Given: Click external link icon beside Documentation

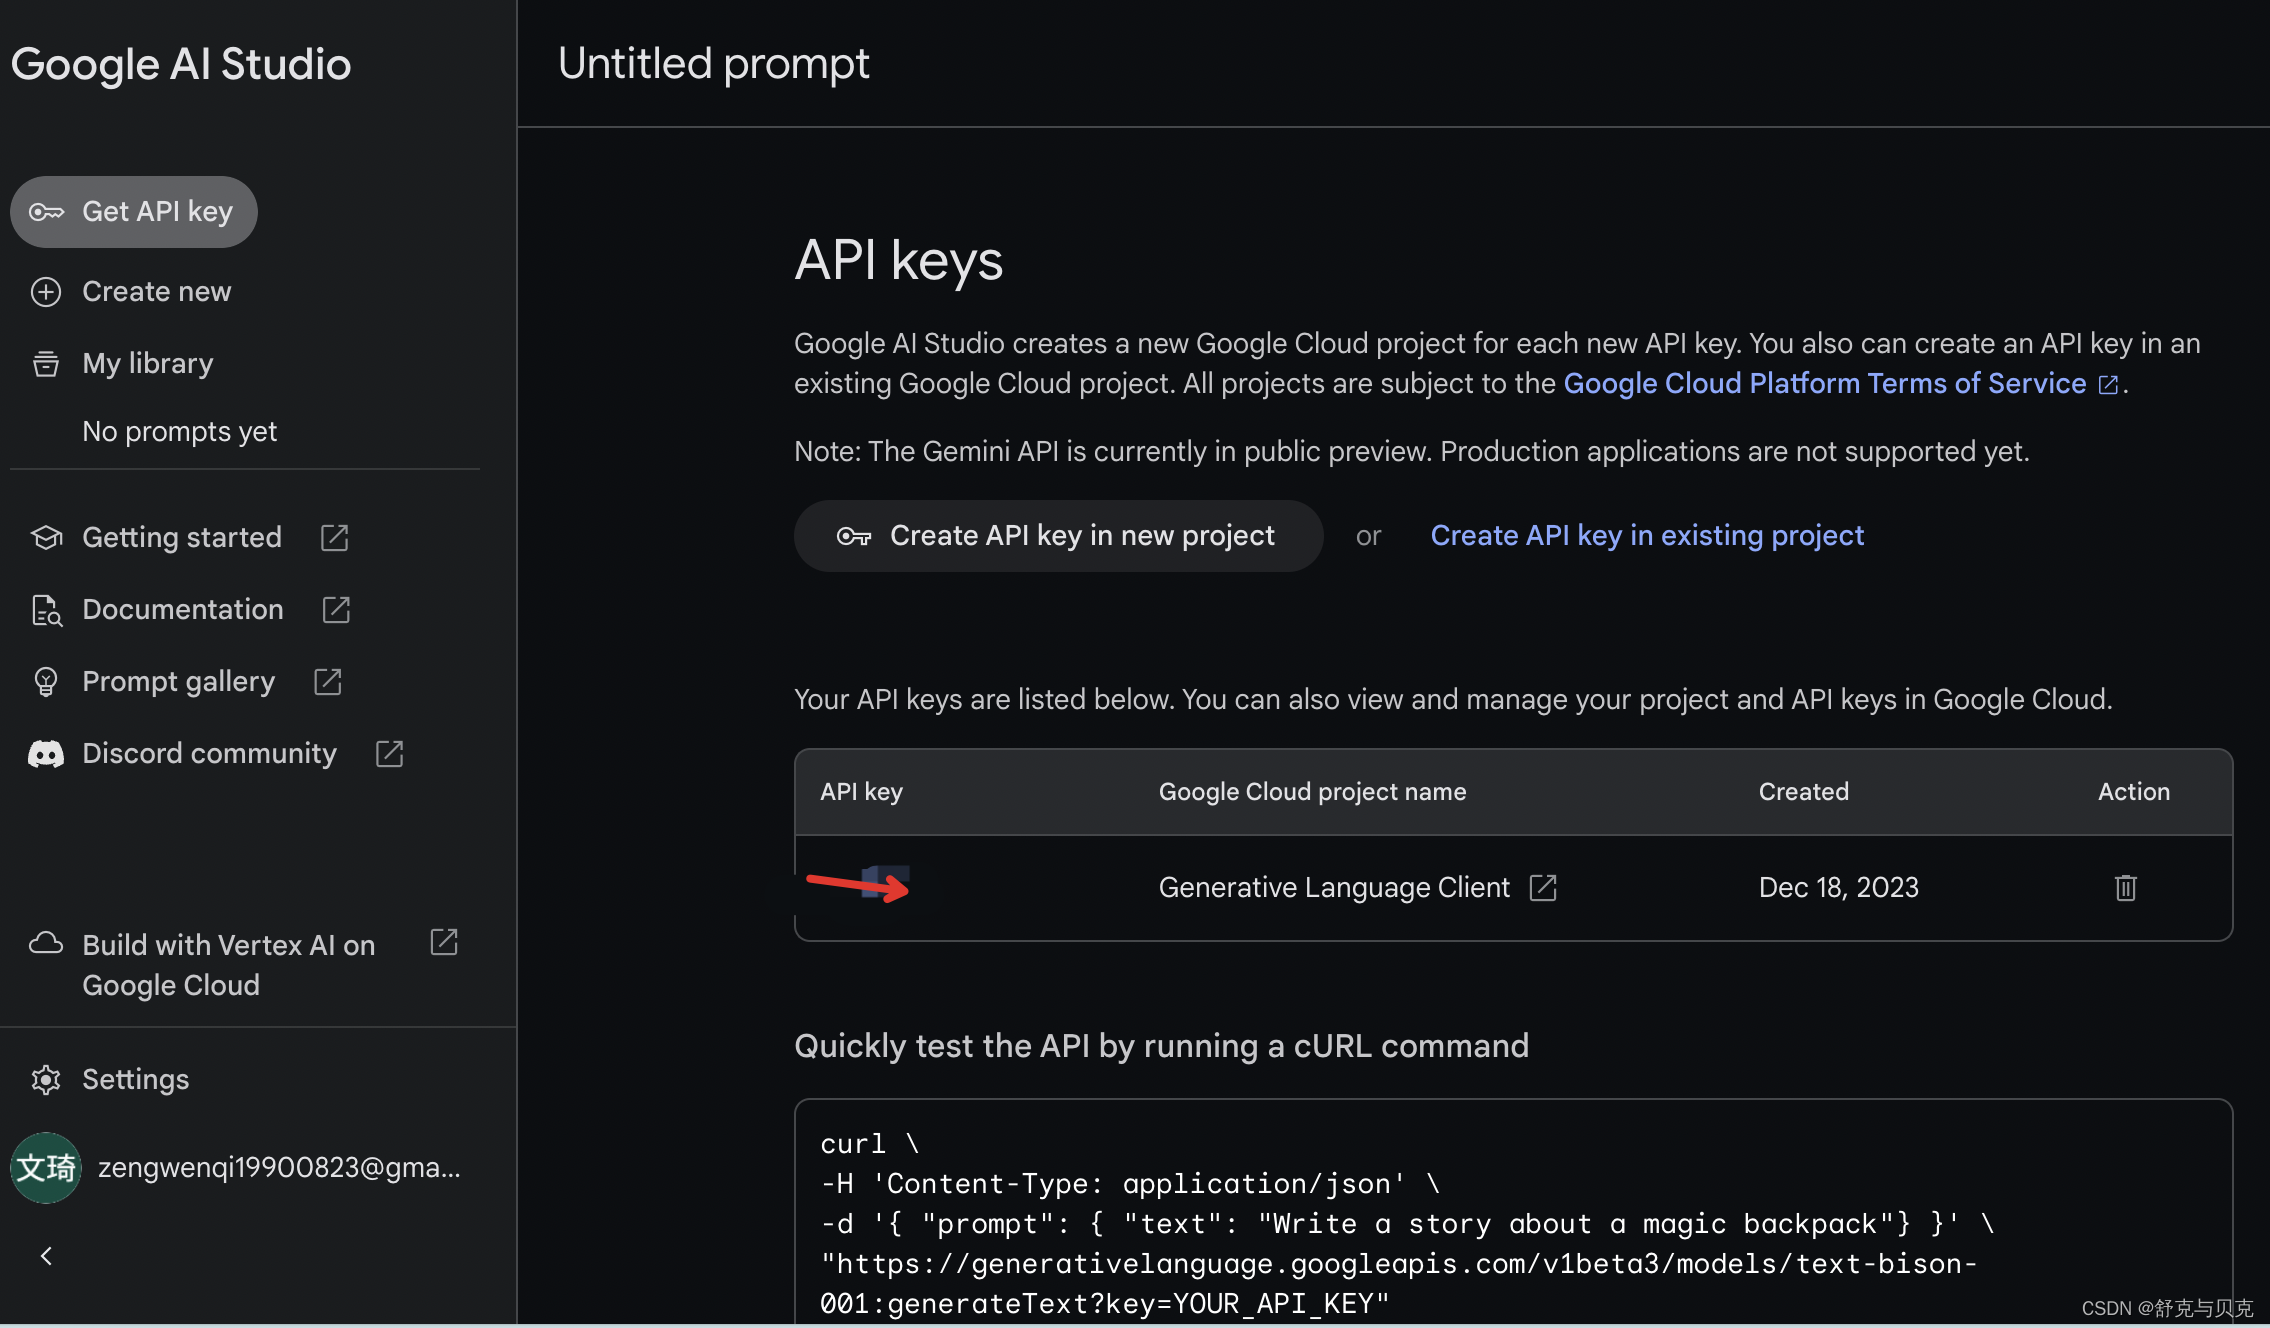Looking at the screenshot, I should click(336, 610).
